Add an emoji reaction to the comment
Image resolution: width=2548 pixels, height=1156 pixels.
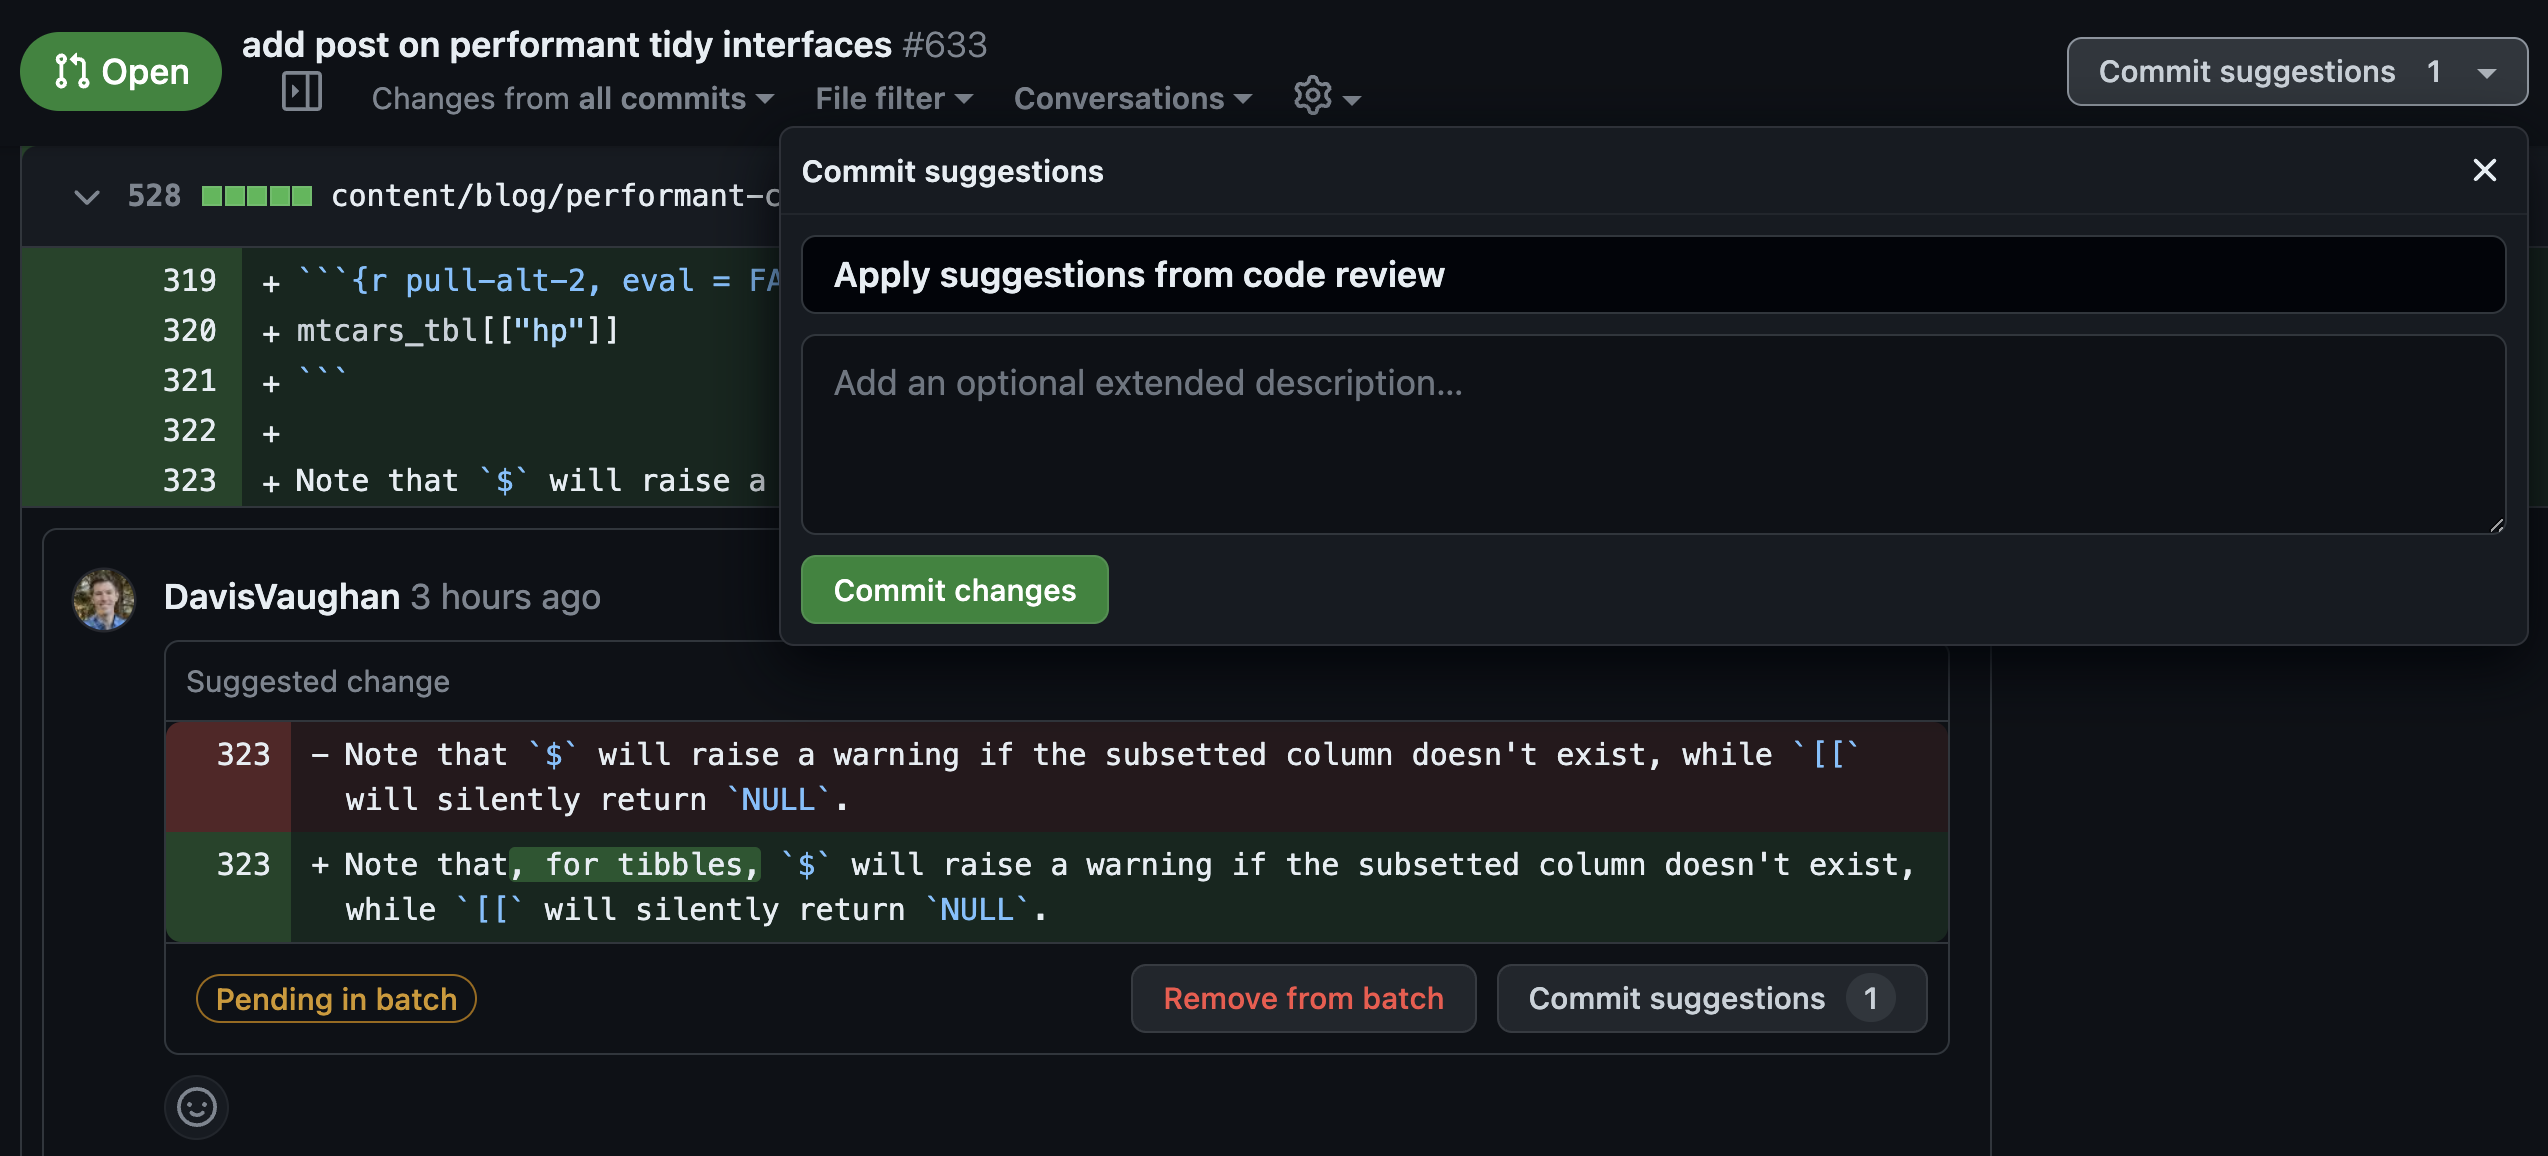click(x=196, y=1107)
